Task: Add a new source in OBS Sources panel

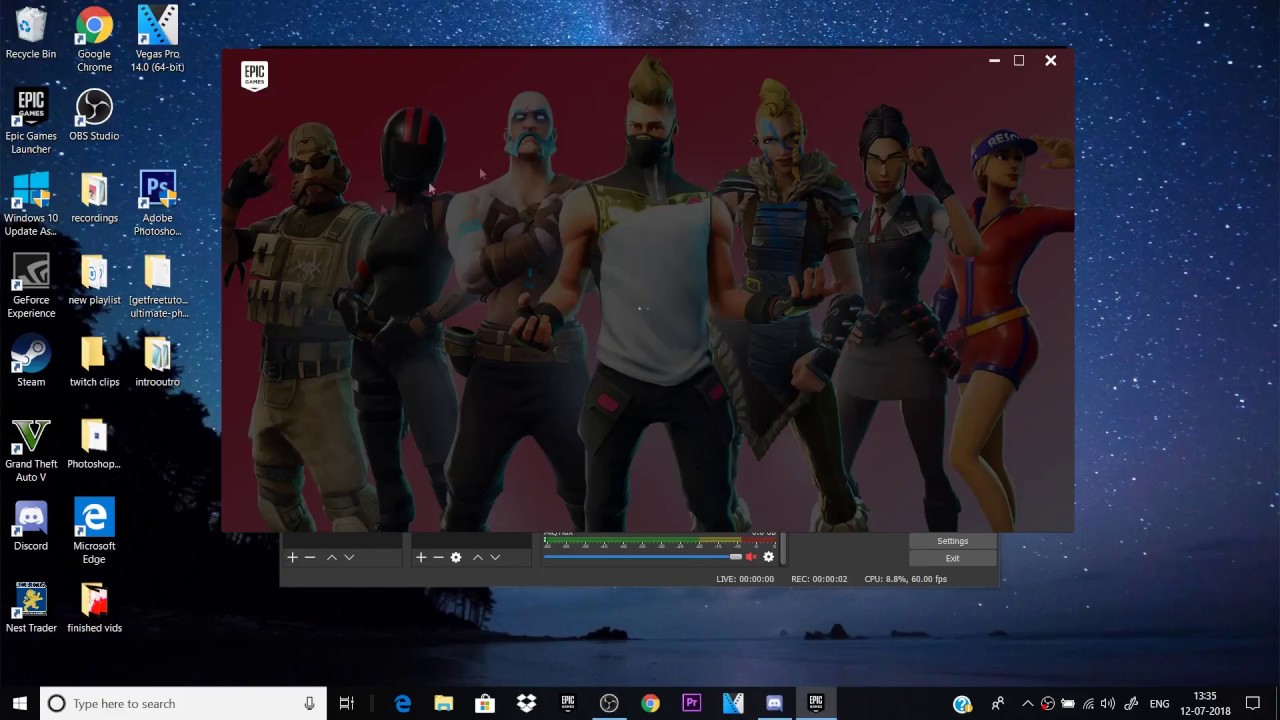Action: pyautogui.click(x=421, y=557)
